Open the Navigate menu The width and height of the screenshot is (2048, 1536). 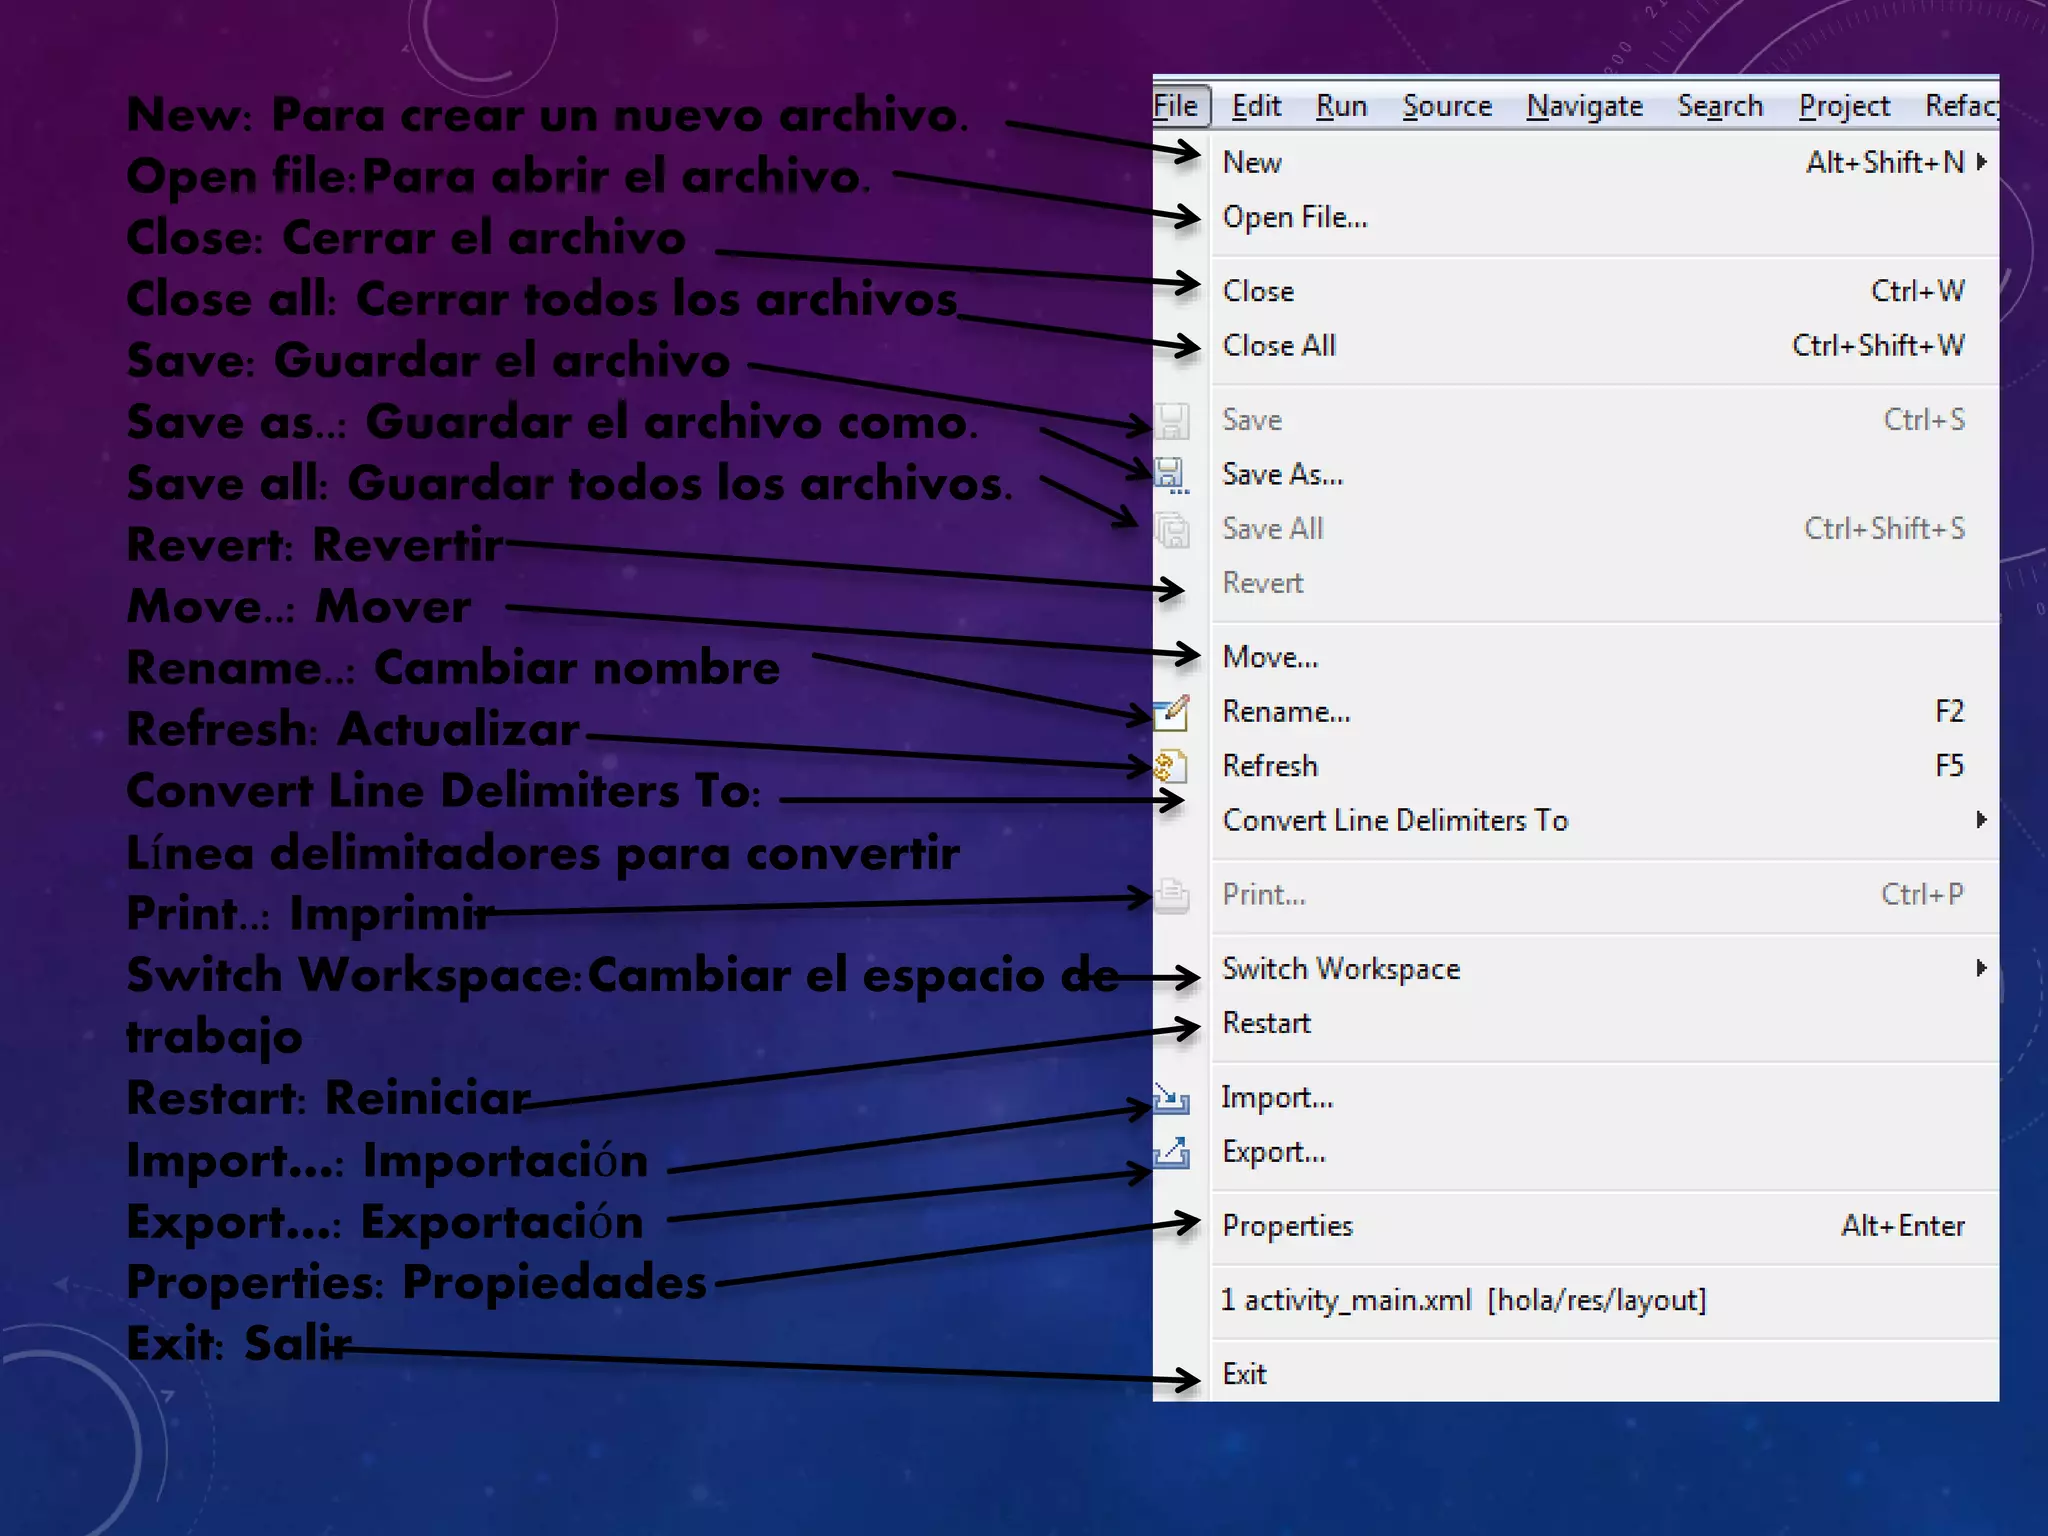(x=1585, y=106)
